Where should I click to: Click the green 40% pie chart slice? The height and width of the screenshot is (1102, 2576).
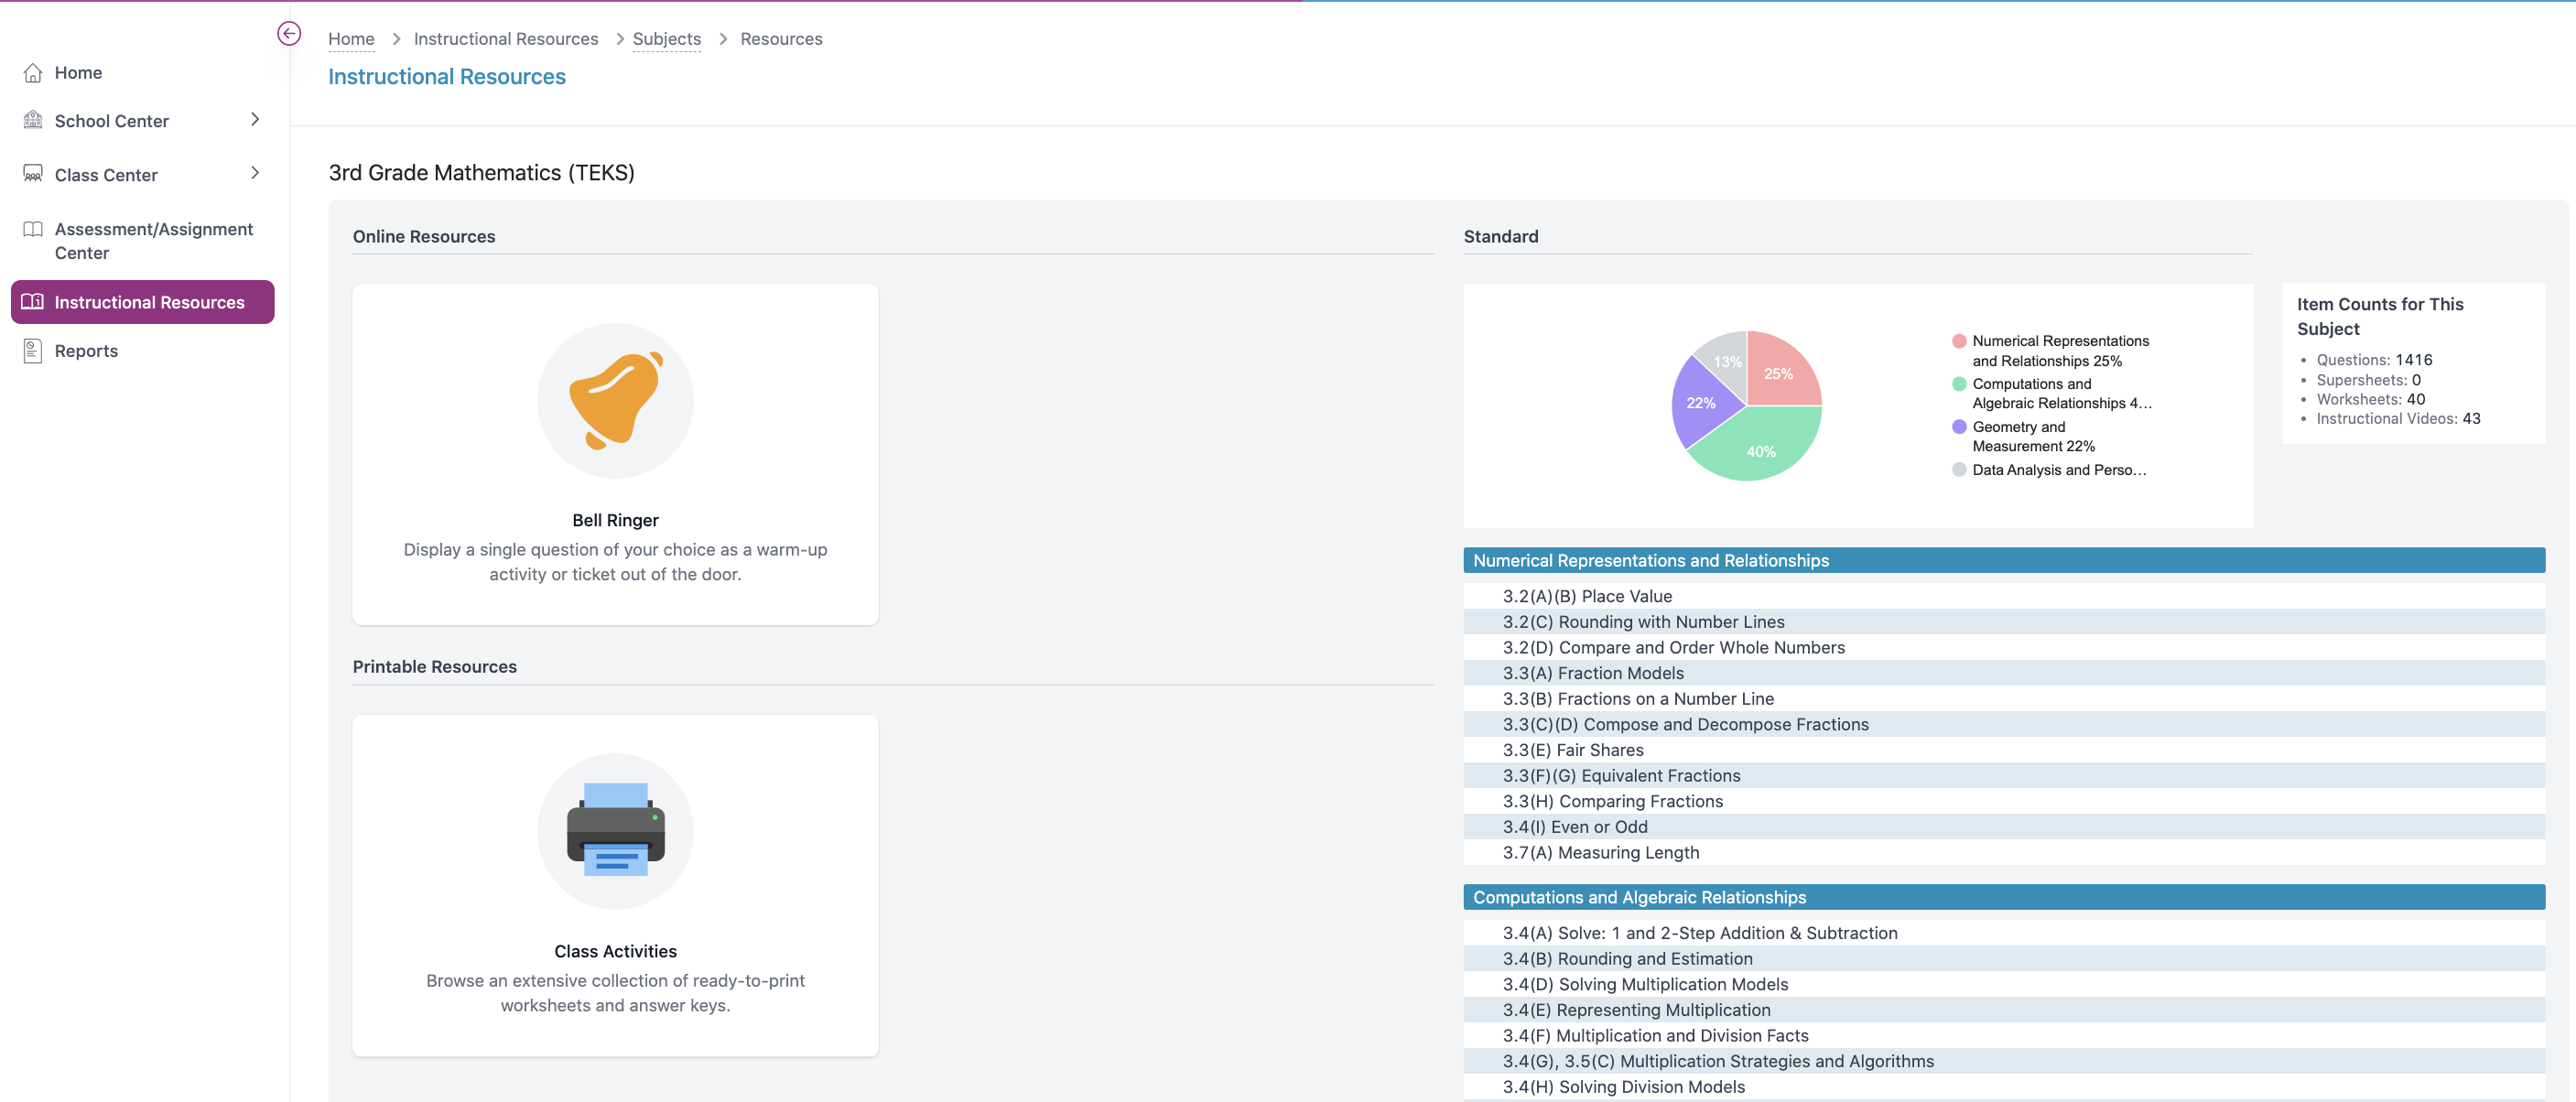[x=1760, y=448]
